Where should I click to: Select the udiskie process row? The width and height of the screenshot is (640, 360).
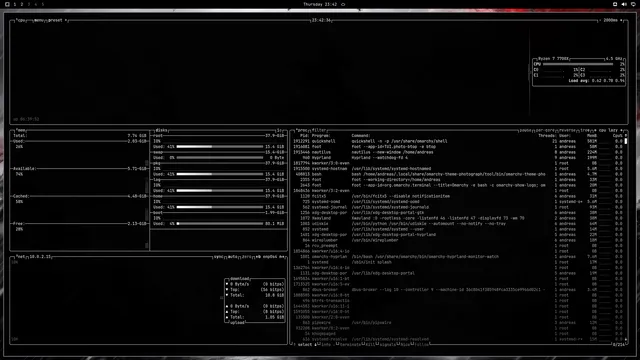[x=458, y=224]
